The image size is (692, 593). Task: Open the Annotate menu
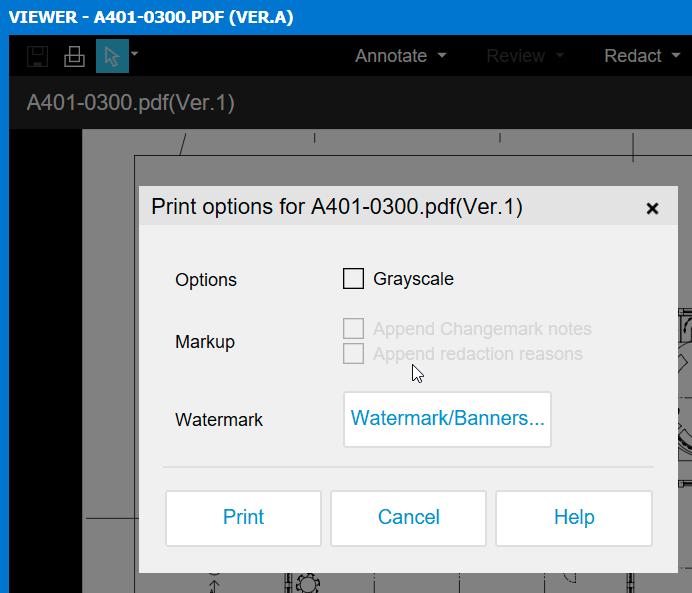pyautogui.click(x=401, y=56)
